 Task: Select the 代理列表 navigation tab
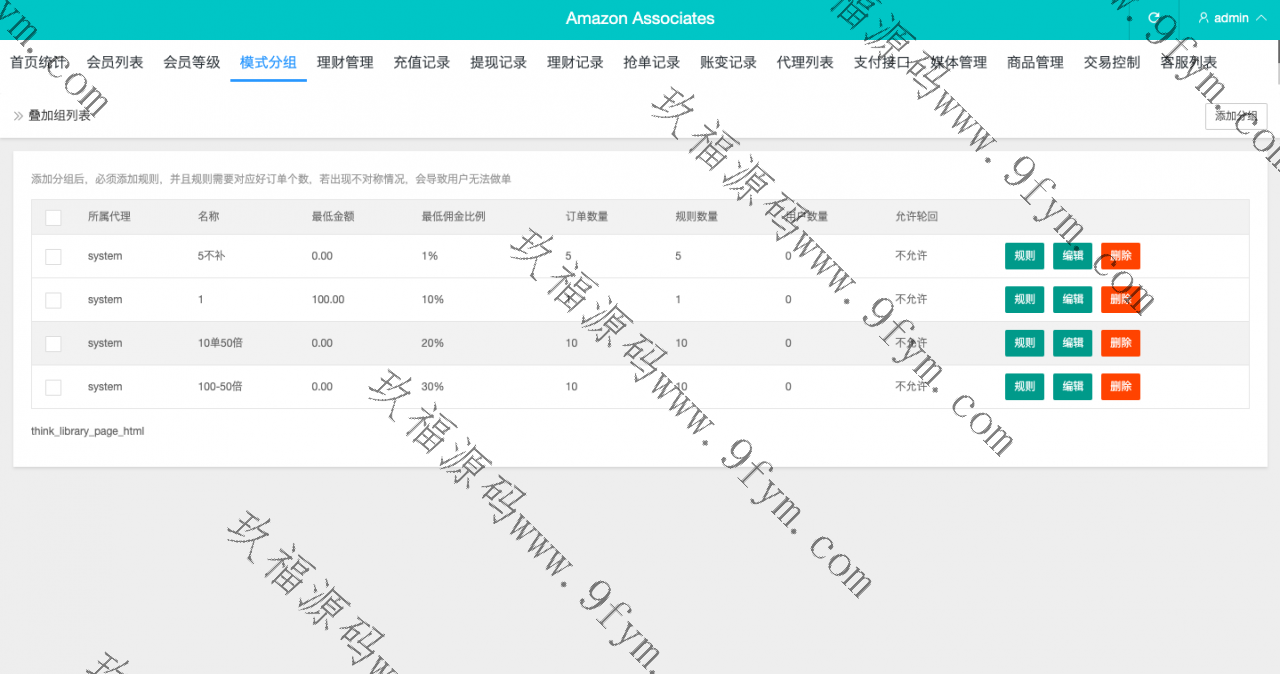(805, 62)
